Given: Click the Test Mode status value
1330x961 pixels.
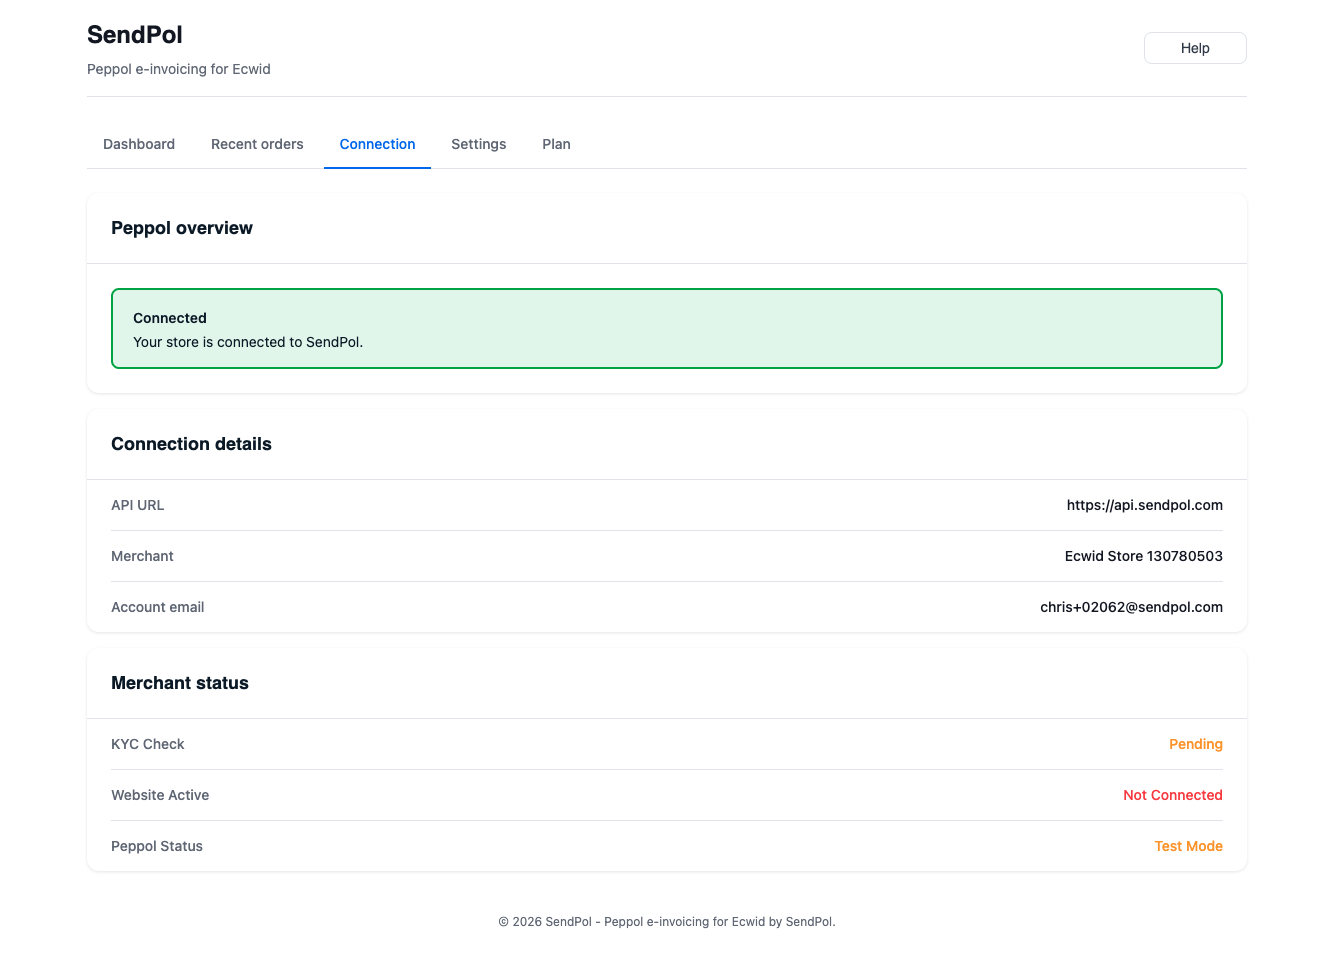Looking at the screenshot, I should coord(1188,846).
